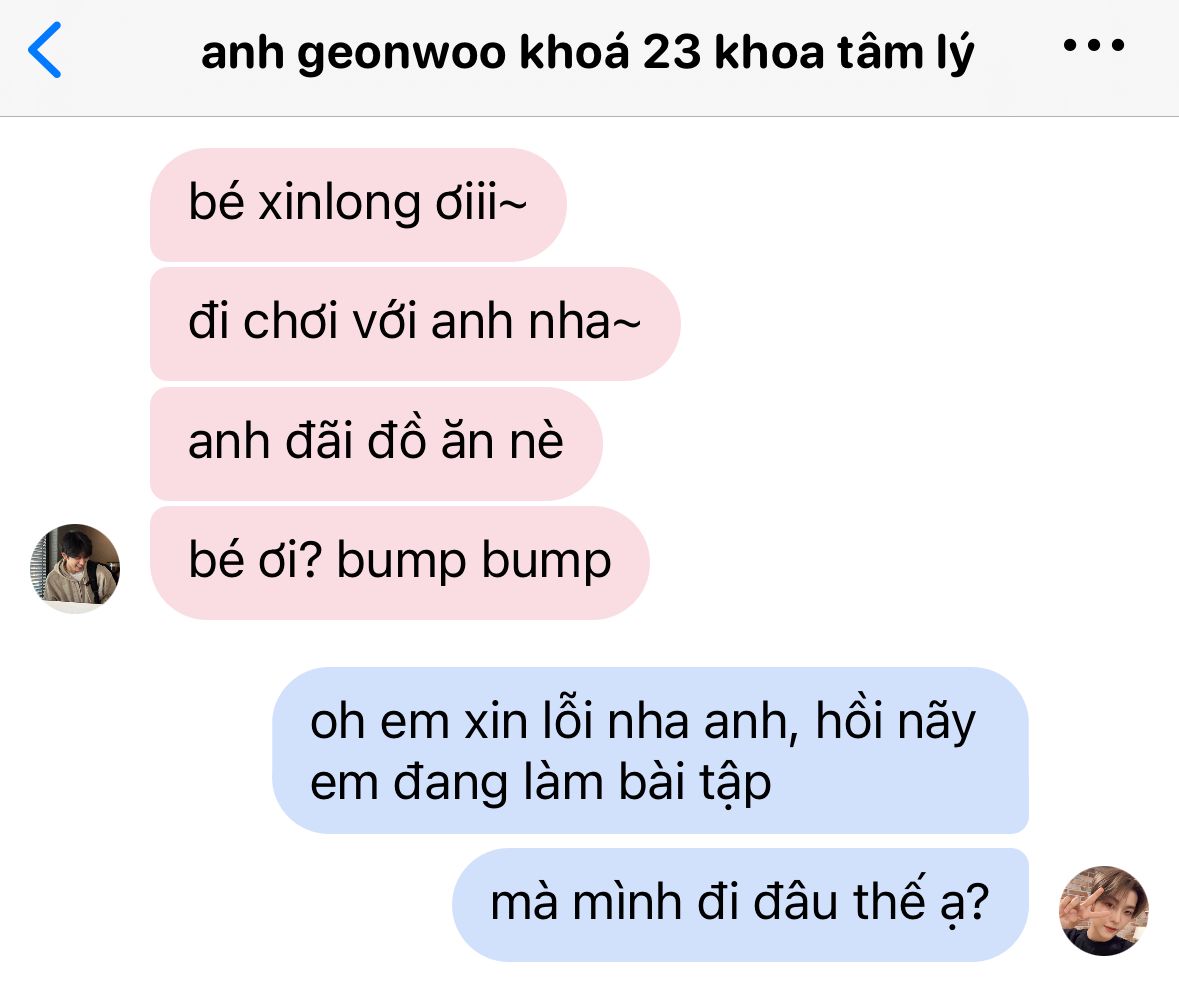Go back using the blue chevron arrow
The image size is (1179, 982).
point(44,50)
